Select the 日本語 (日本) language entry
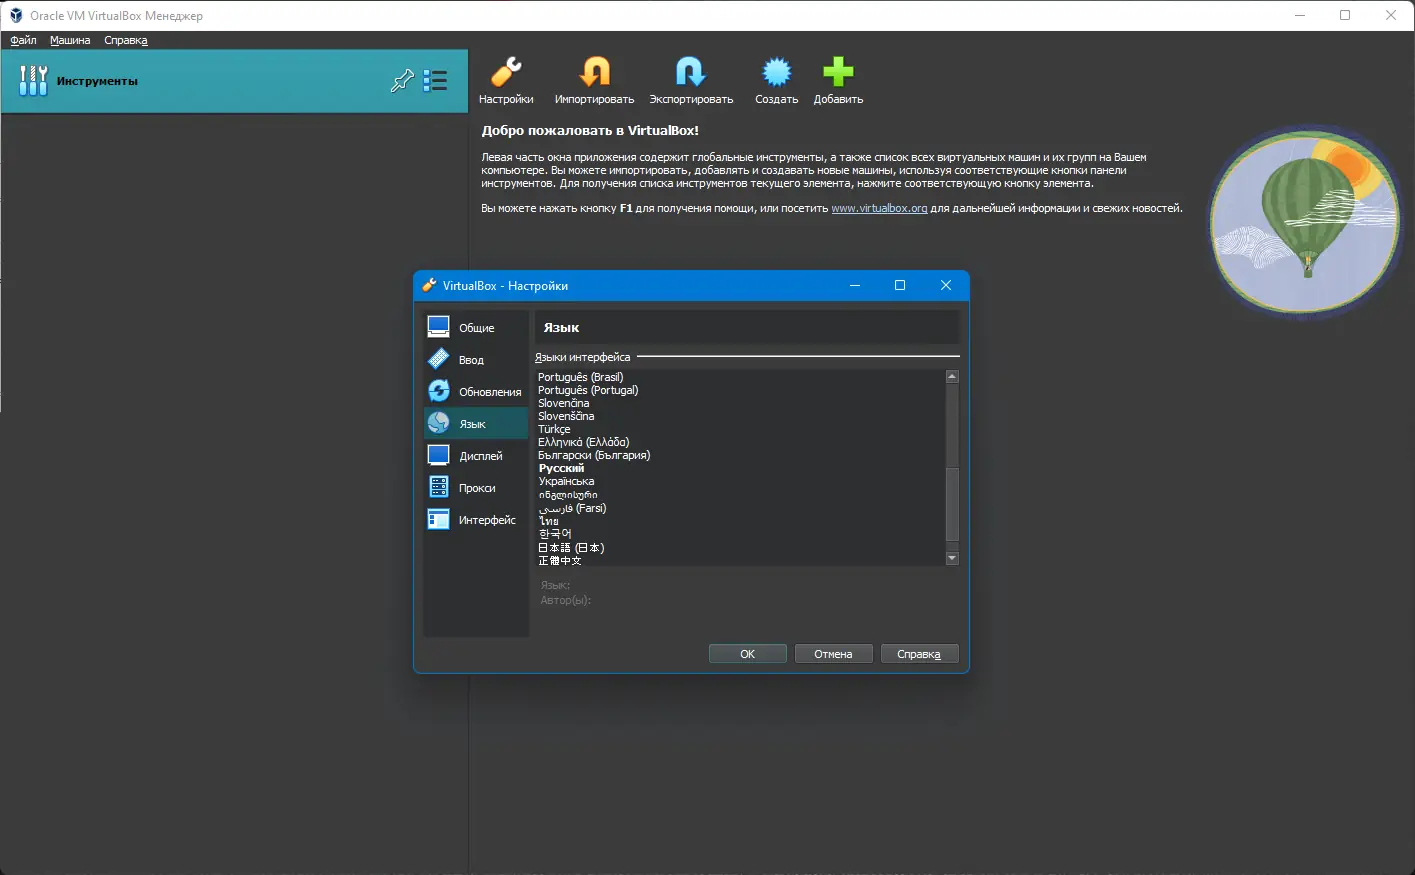Image resolution: width=1415 pixels, height=875 pixels. [x=571, y=547]
